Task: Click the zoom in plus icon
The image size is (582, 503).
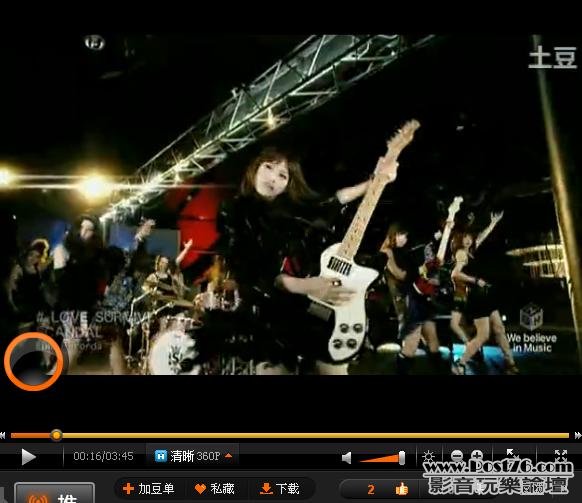Action: click(x=477, y=455)
